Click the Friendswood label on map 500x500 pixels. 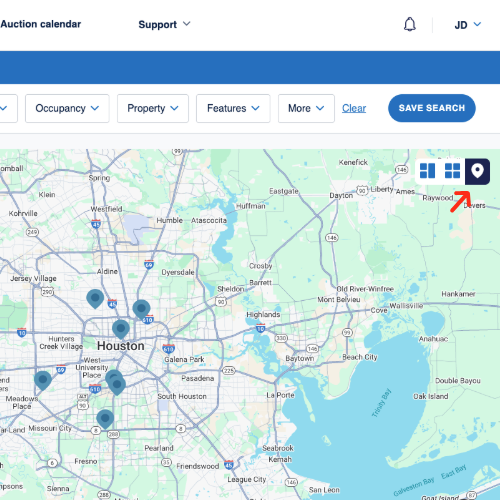(198, 466)
